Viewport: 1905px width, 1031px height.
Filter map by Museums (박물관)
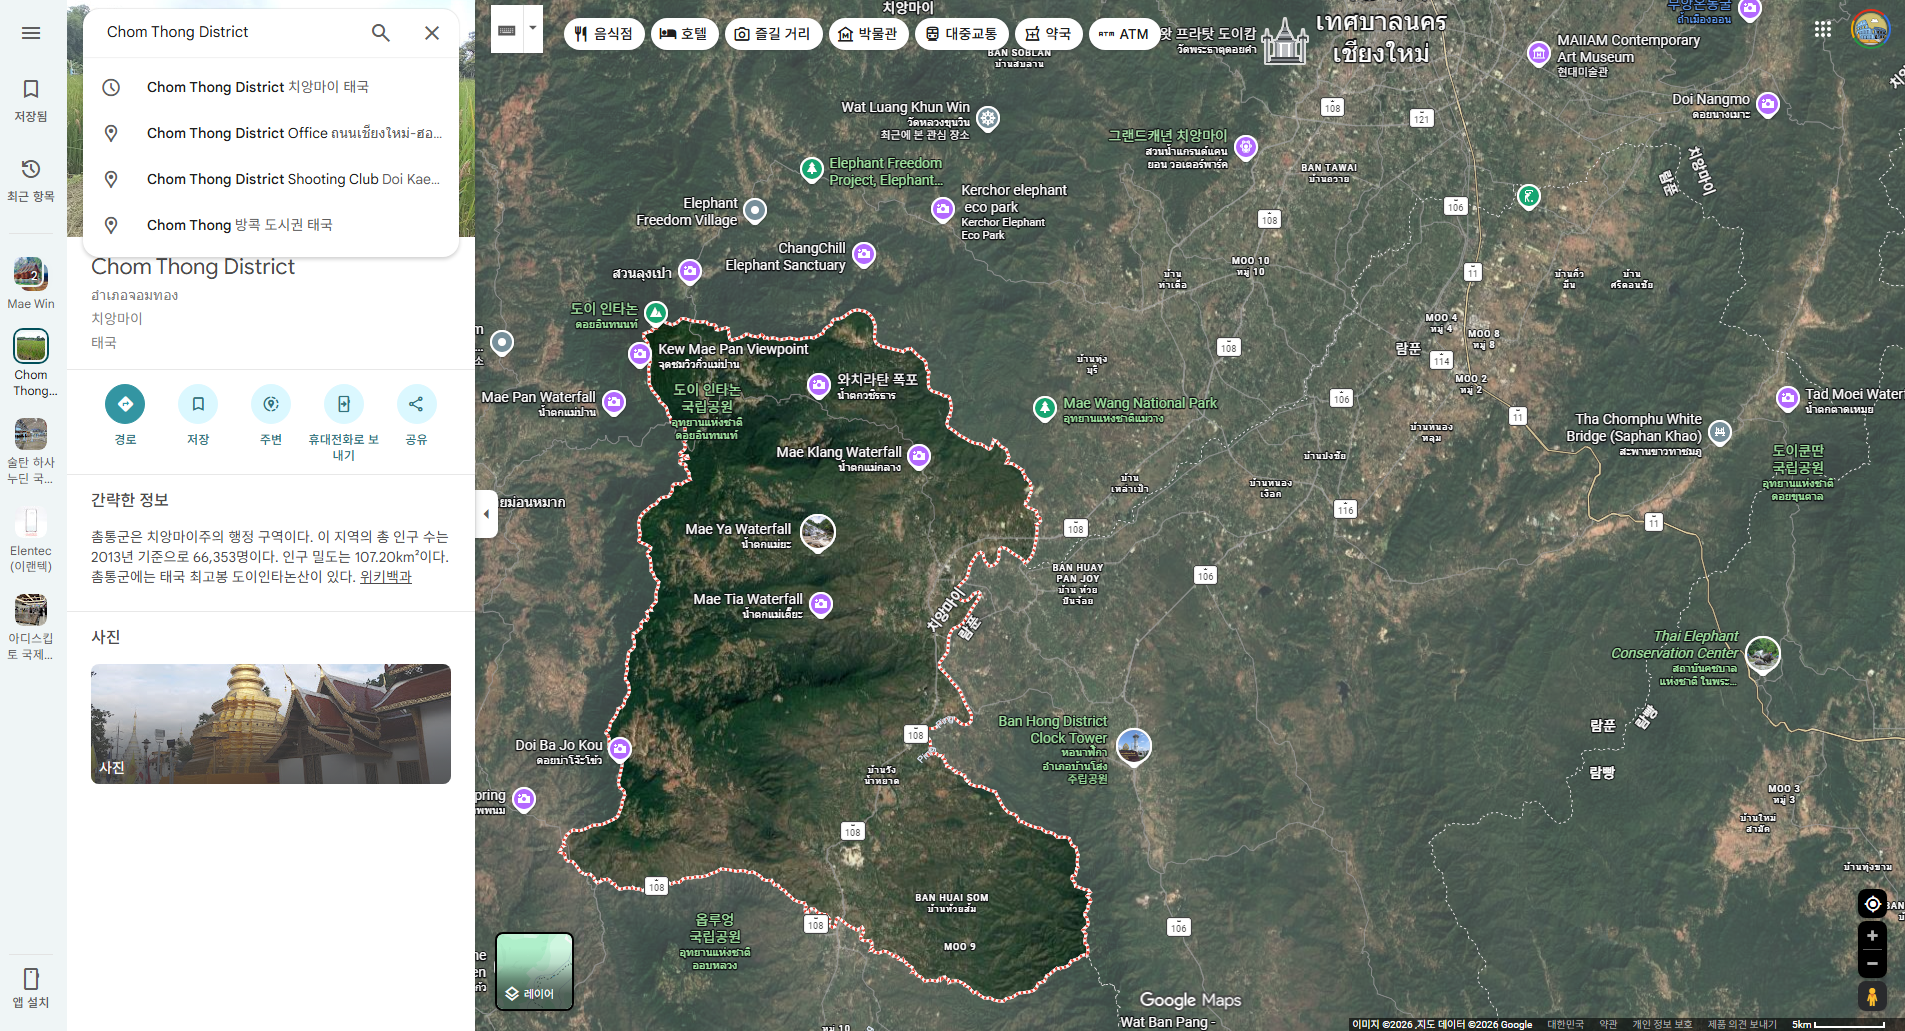[x=868, y=34]
